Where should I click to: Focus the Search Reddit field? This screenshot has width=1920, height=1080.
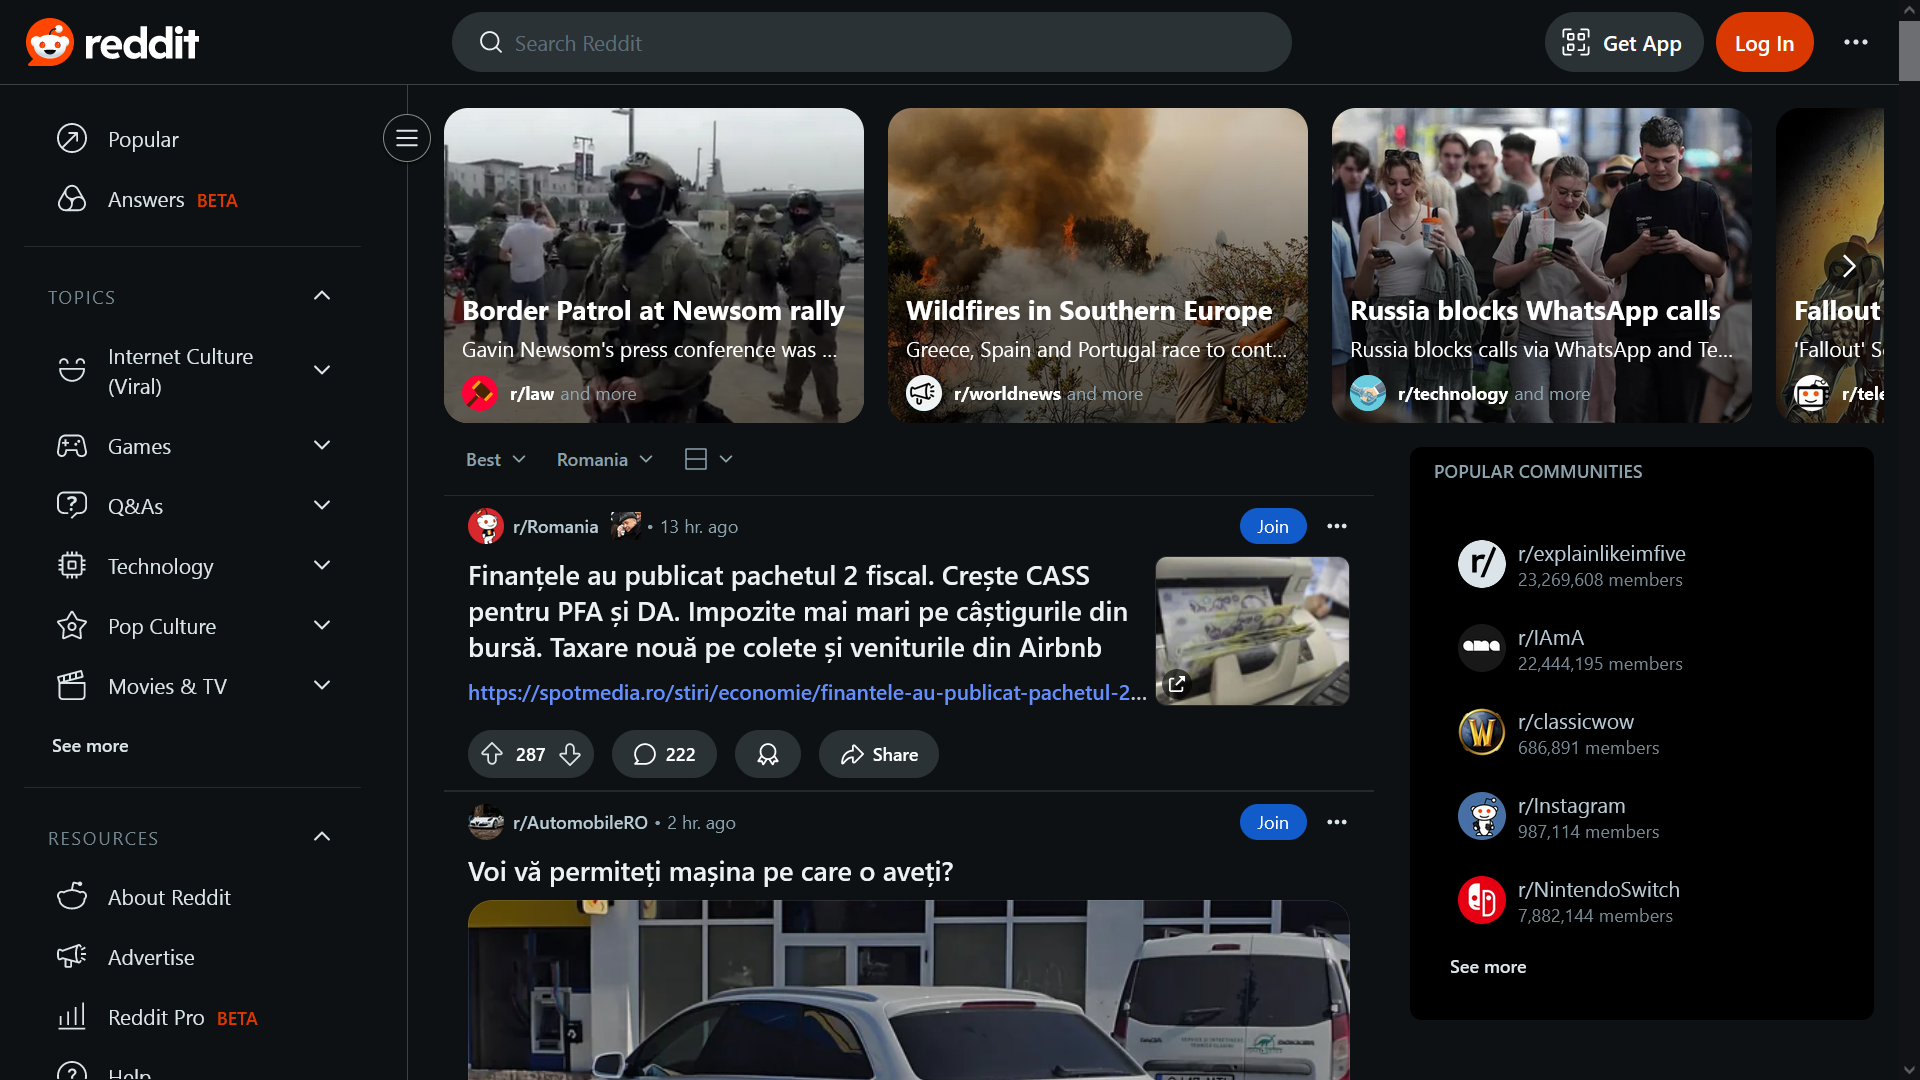(x=872, y=42)
